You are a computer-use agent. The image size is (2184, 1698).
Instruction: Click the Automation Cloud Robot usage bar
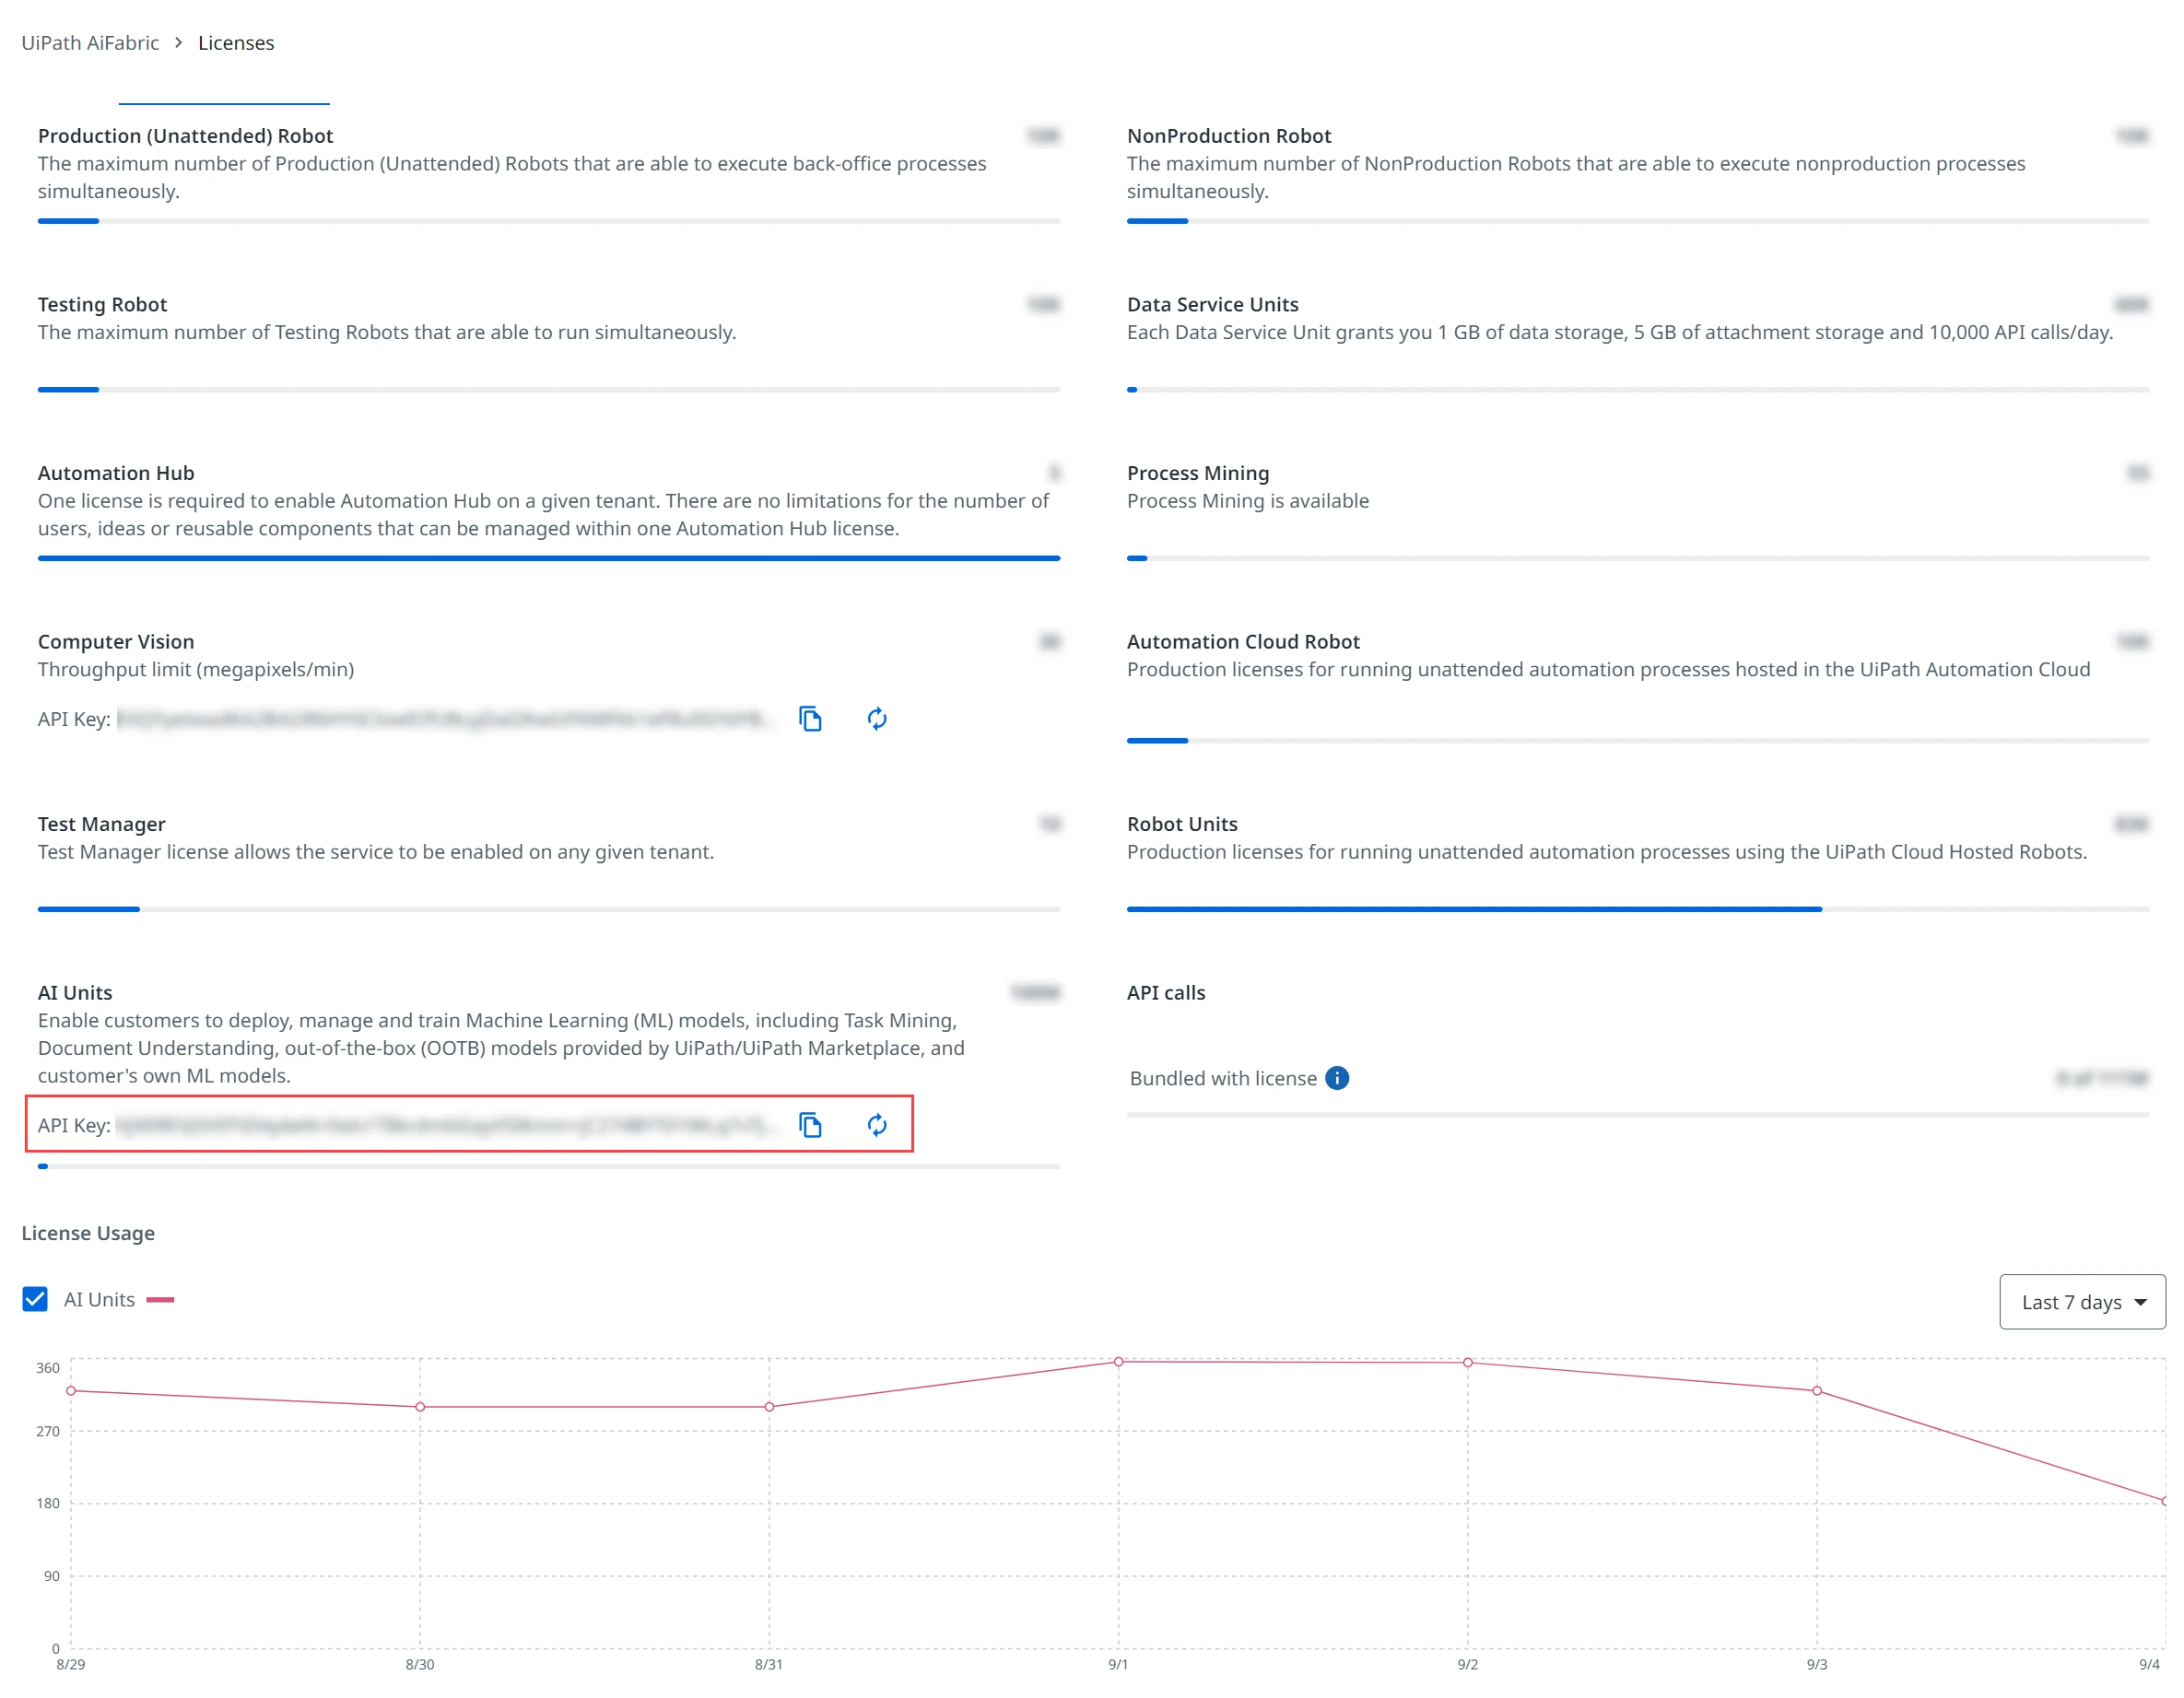[x=1638, y=741]
